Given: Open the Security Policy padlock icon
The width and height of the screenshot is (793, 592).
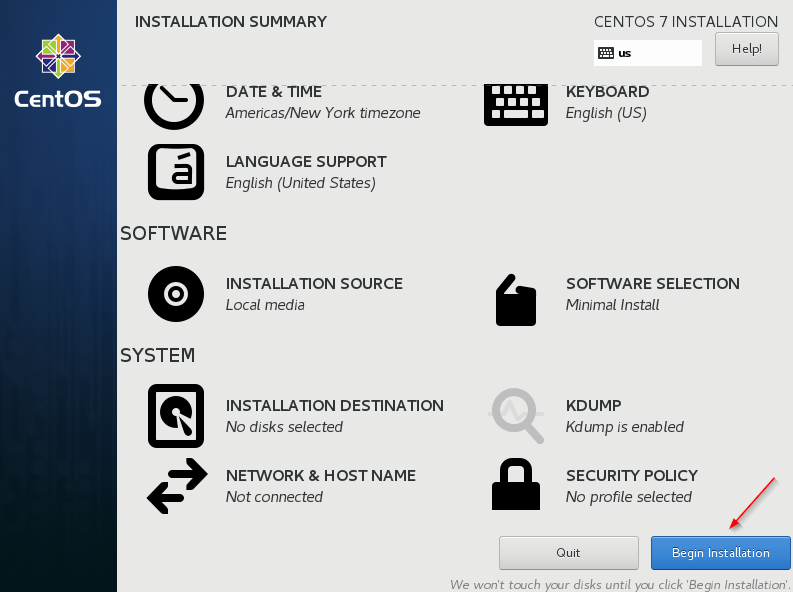Looking at the screenshot, I should tap(516, 484).
